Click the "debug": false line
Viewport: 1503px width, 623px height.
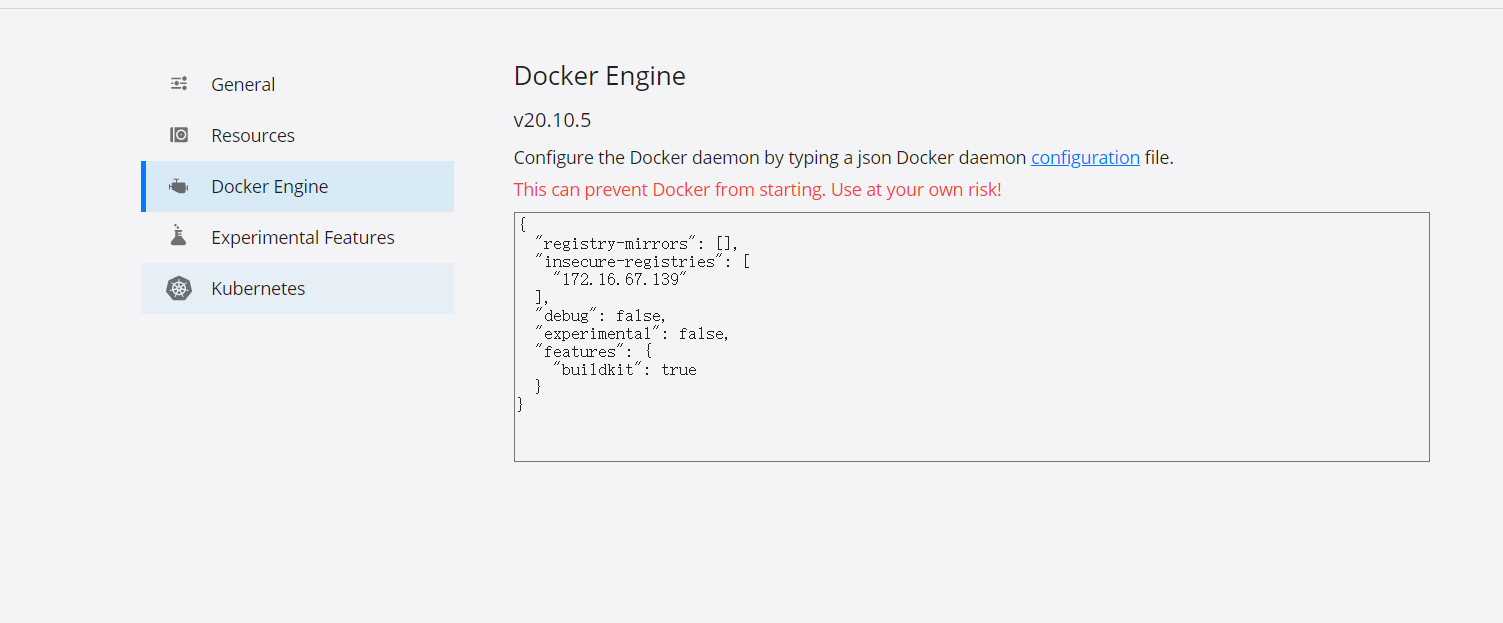(x=600, y=315)
